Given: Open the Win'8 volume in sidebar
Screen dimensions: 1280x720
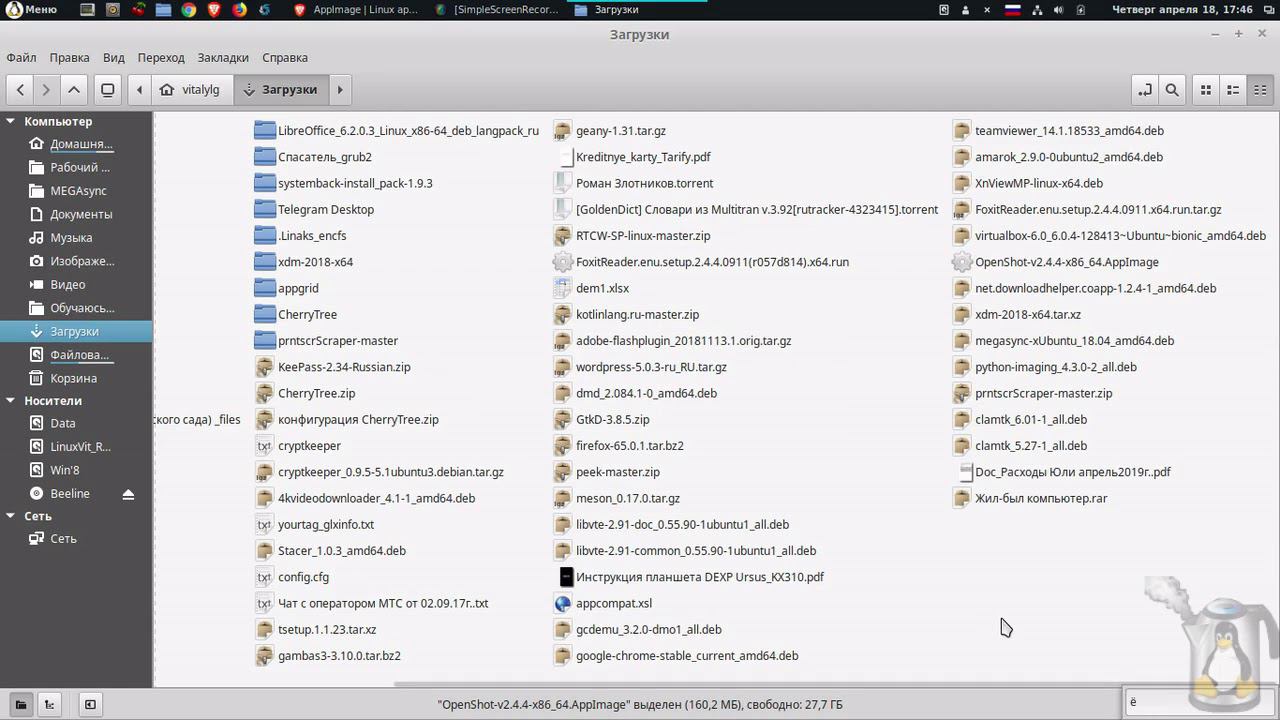Looking at the screenshot, I should click(x=76, y=470).
